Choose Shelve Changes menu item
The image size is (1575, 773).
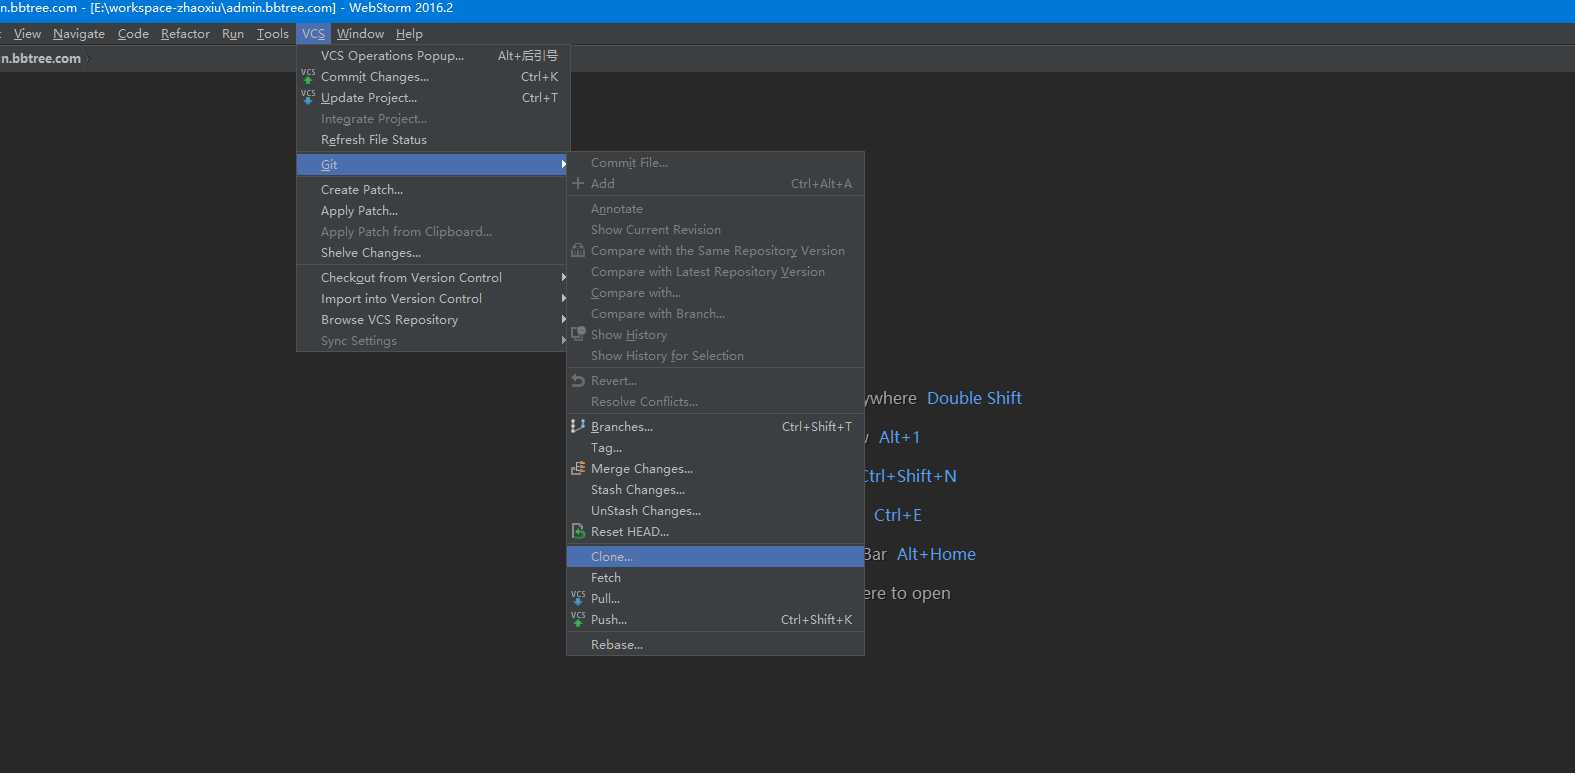tap(433, 252)
